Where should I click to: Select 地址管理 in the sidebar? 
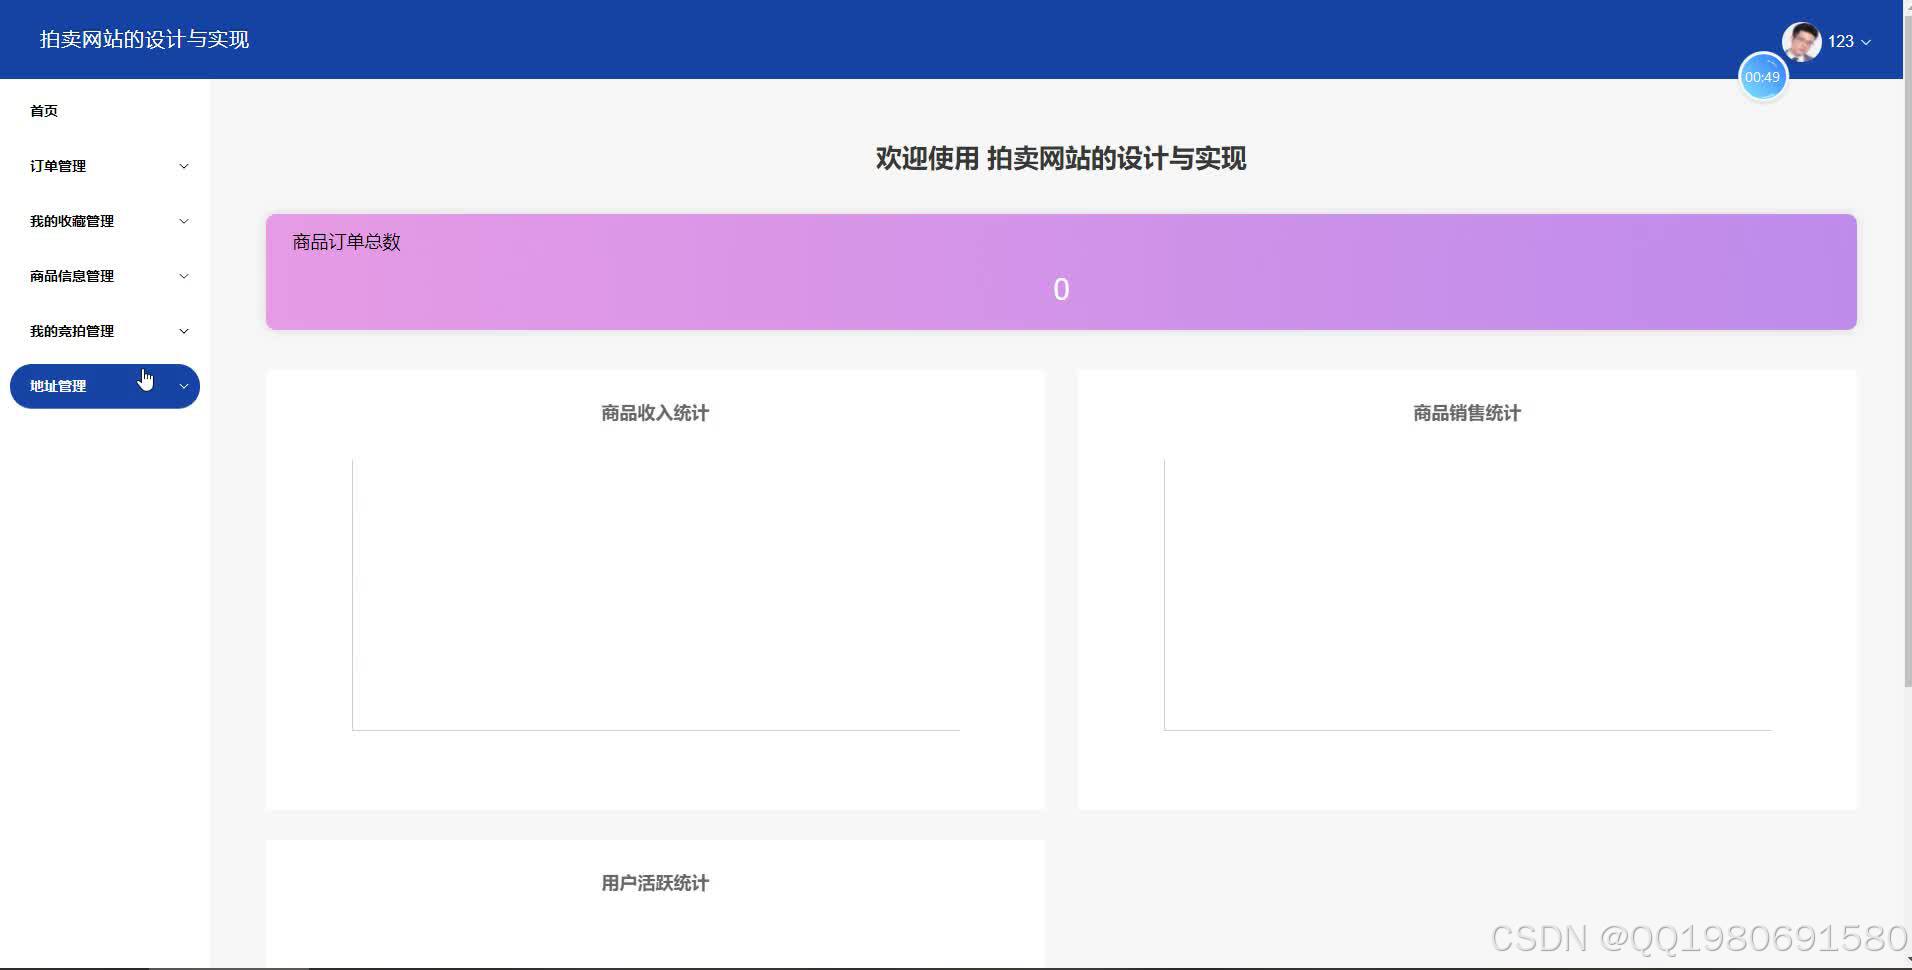click(57, 386)
